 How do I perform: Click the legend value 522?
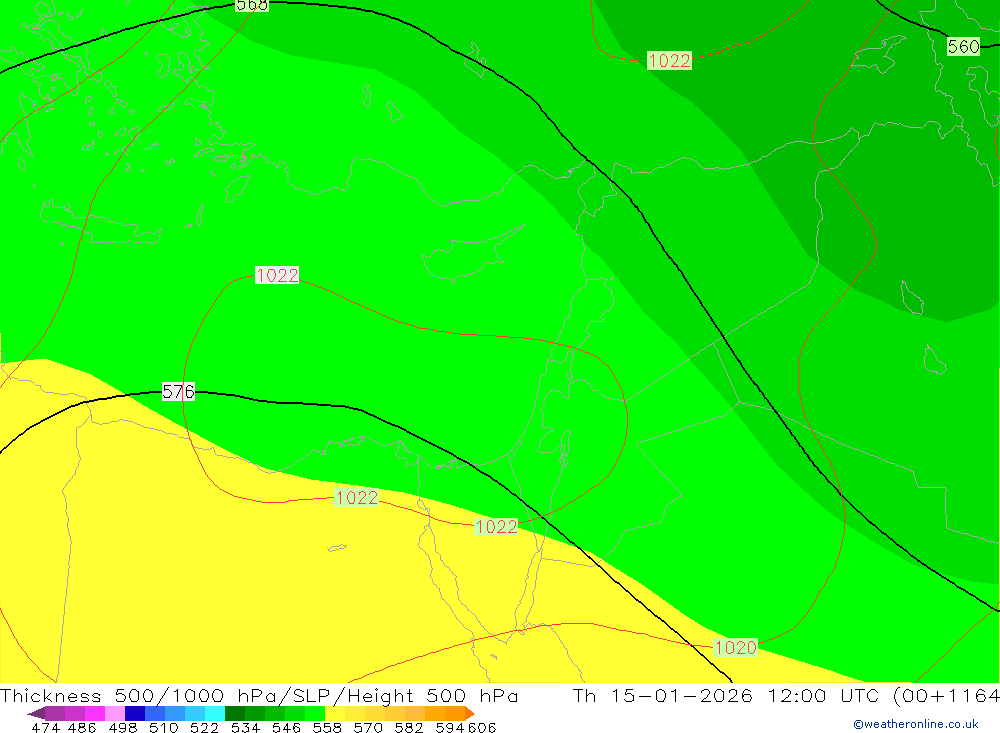(x=204, y=727)
